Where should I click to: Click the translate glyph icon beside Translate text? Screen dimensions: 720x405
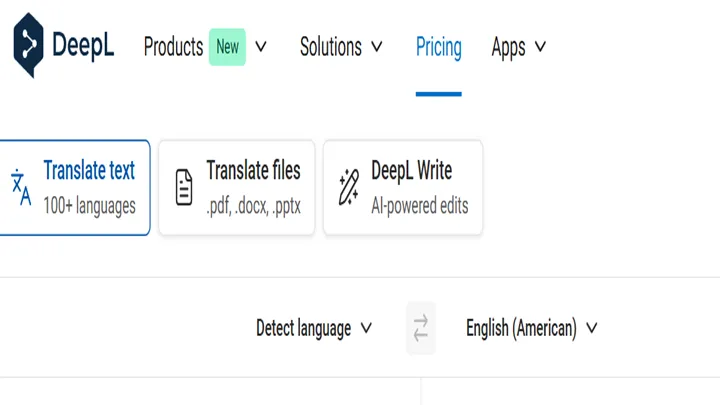21,188
